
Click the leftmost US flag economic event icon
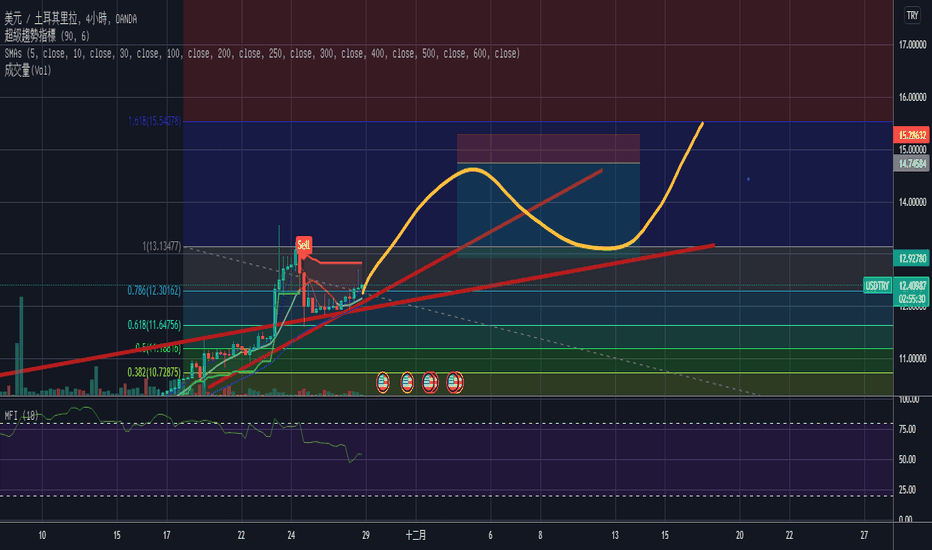tap(383, 382)
